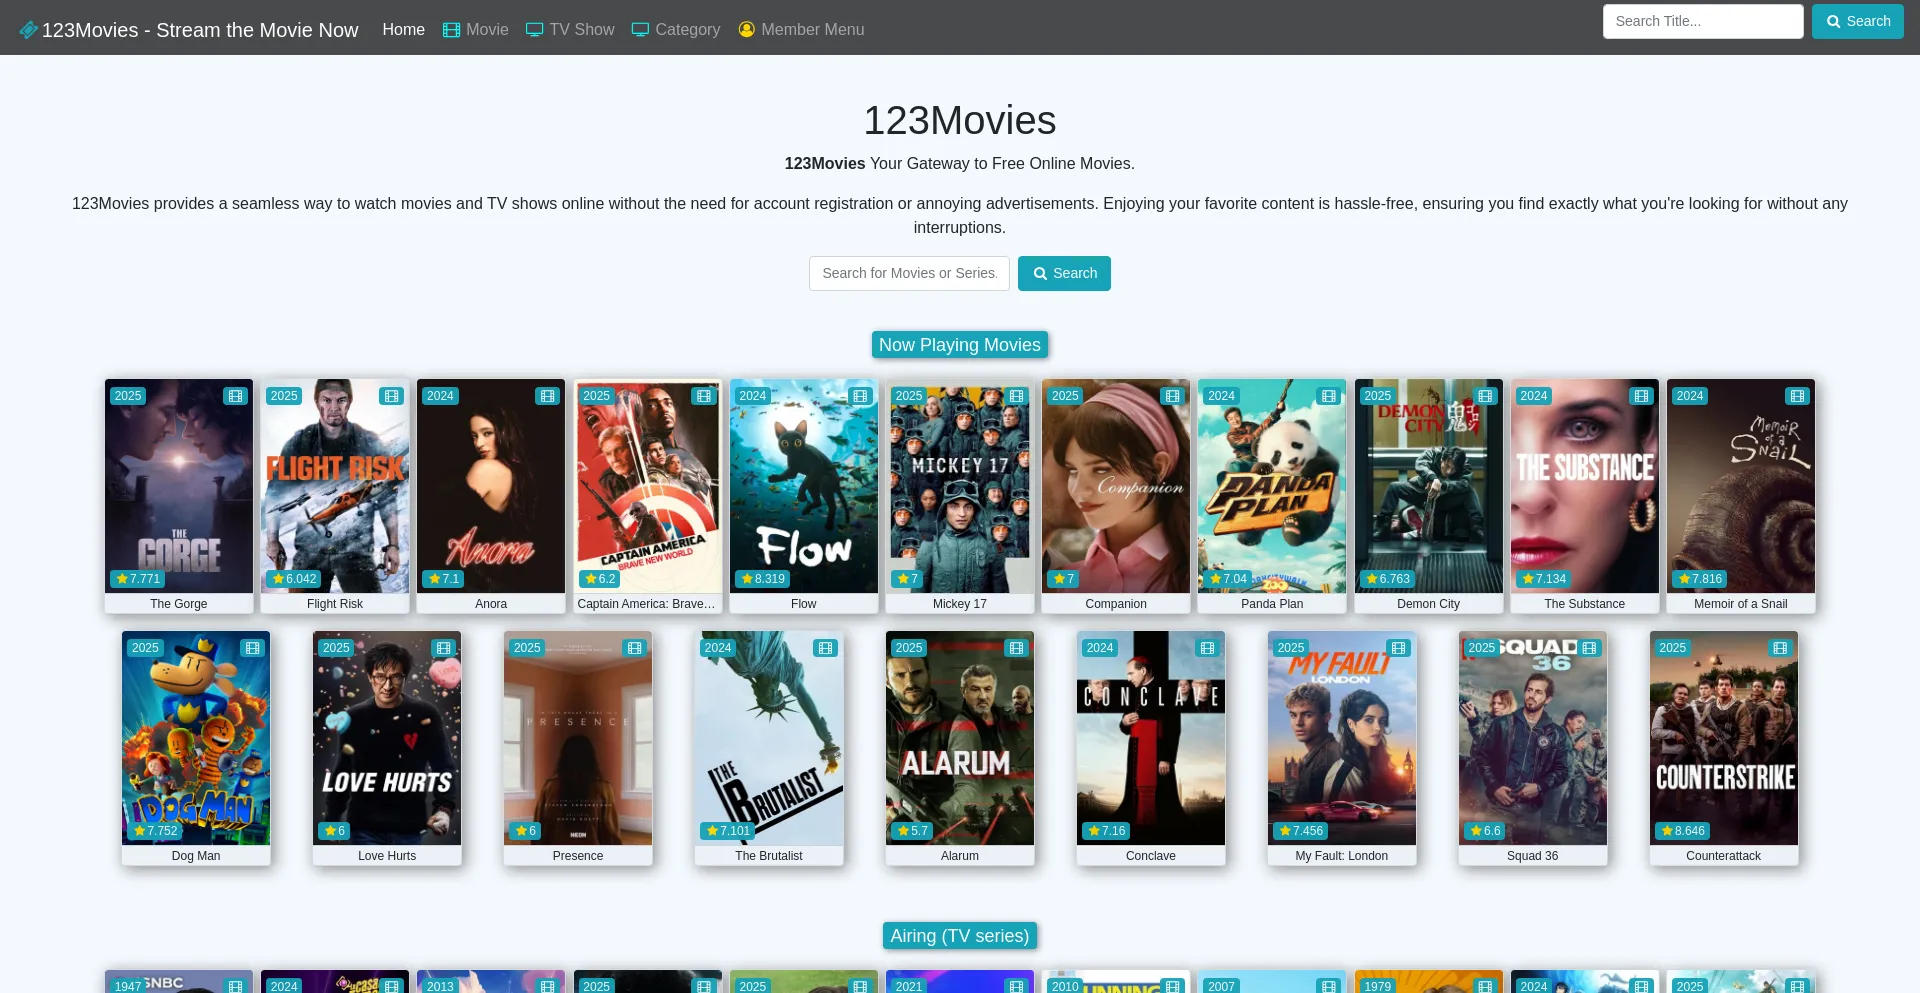Screen dimensions: 1920x993
Task: Click film icon on Panda Plan poster
Action: tap(1328, 396)
